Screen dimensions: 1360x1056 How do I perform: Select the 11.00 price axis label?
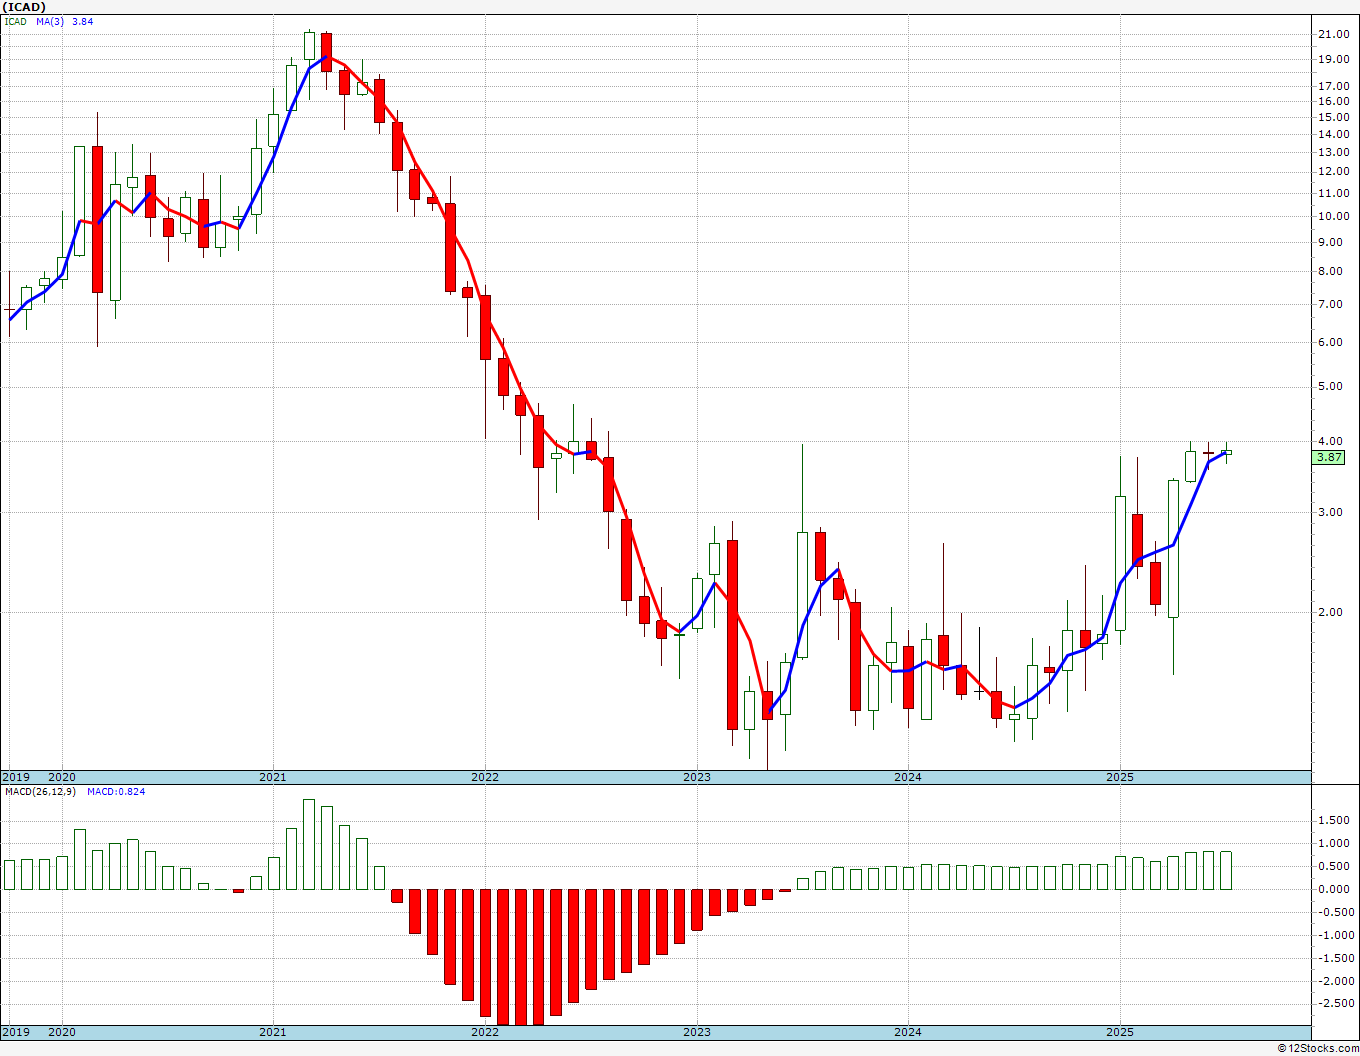pos(1334,193)
